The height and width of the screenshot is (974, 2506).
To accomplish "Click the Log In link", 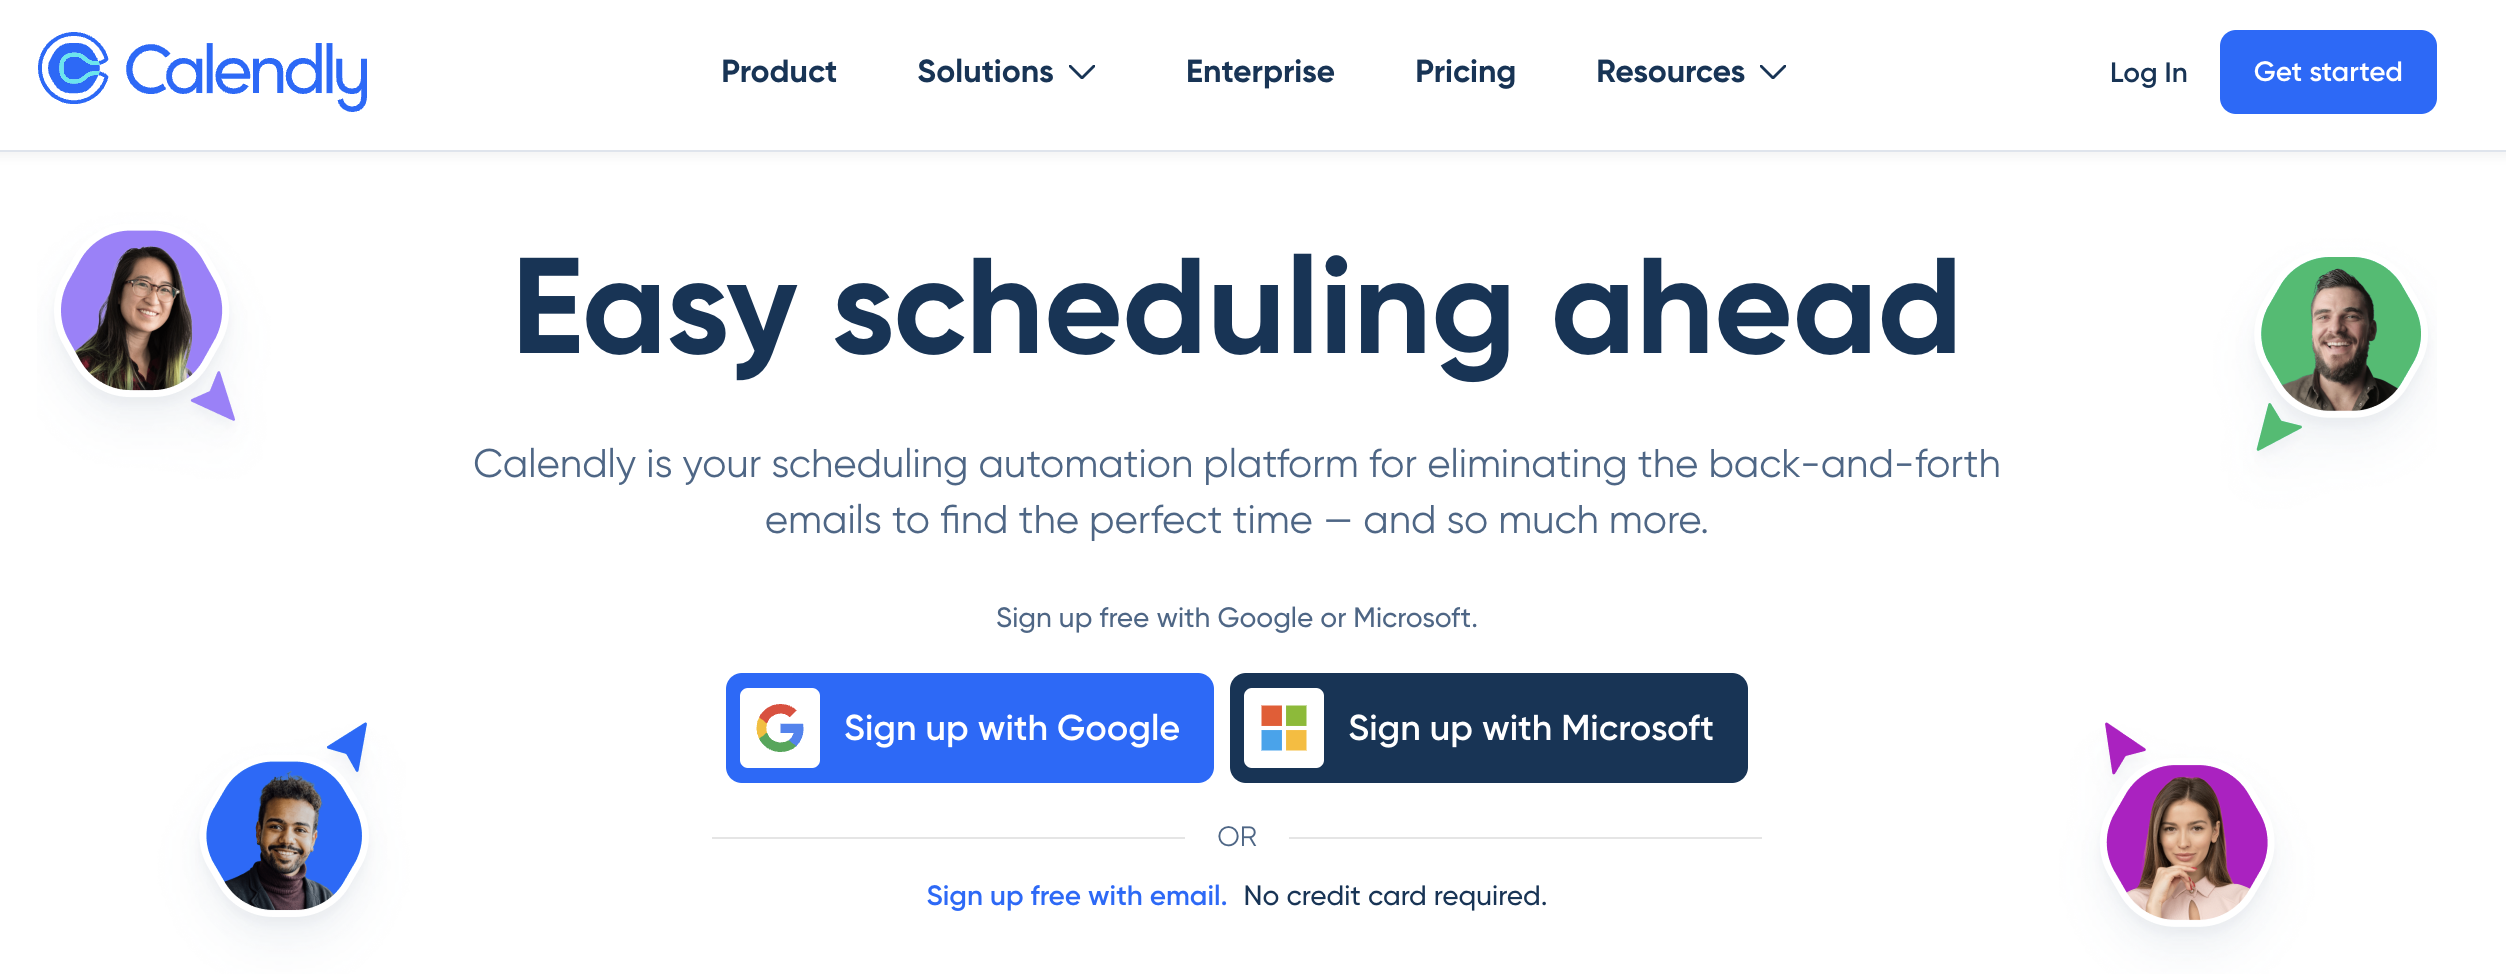I will 2148,73.
